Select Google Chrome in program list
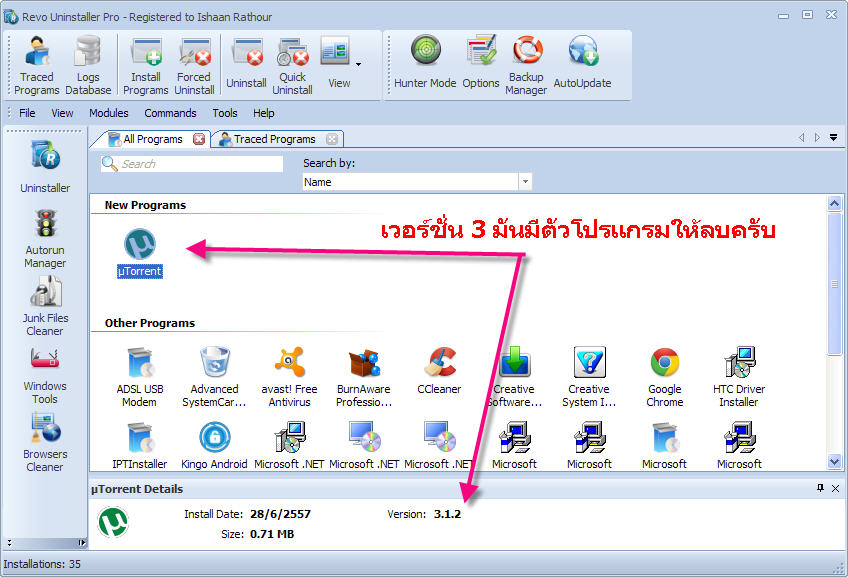 665,377
